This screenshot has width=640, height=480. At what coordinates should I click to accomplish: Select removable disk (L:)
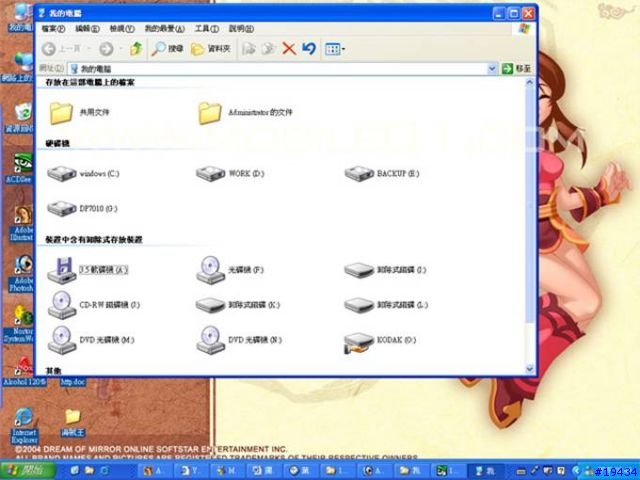coord(386,305)
